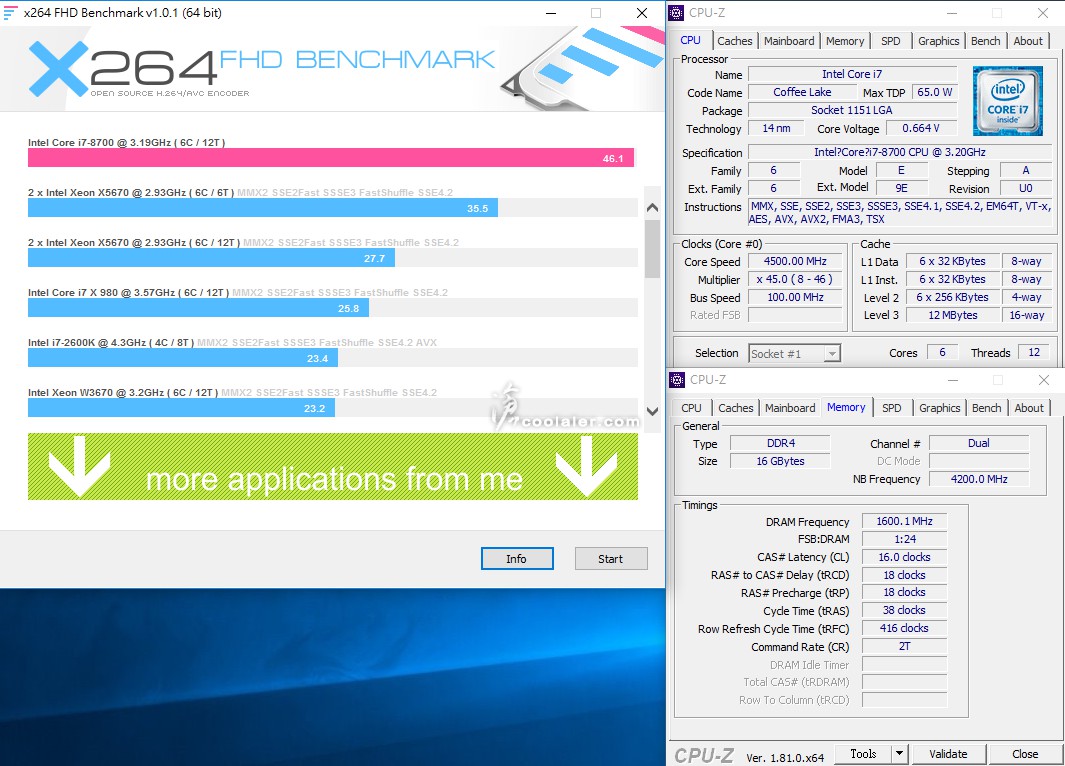Click the NB Frequency value 4200.0 MHz

[979, 479]
